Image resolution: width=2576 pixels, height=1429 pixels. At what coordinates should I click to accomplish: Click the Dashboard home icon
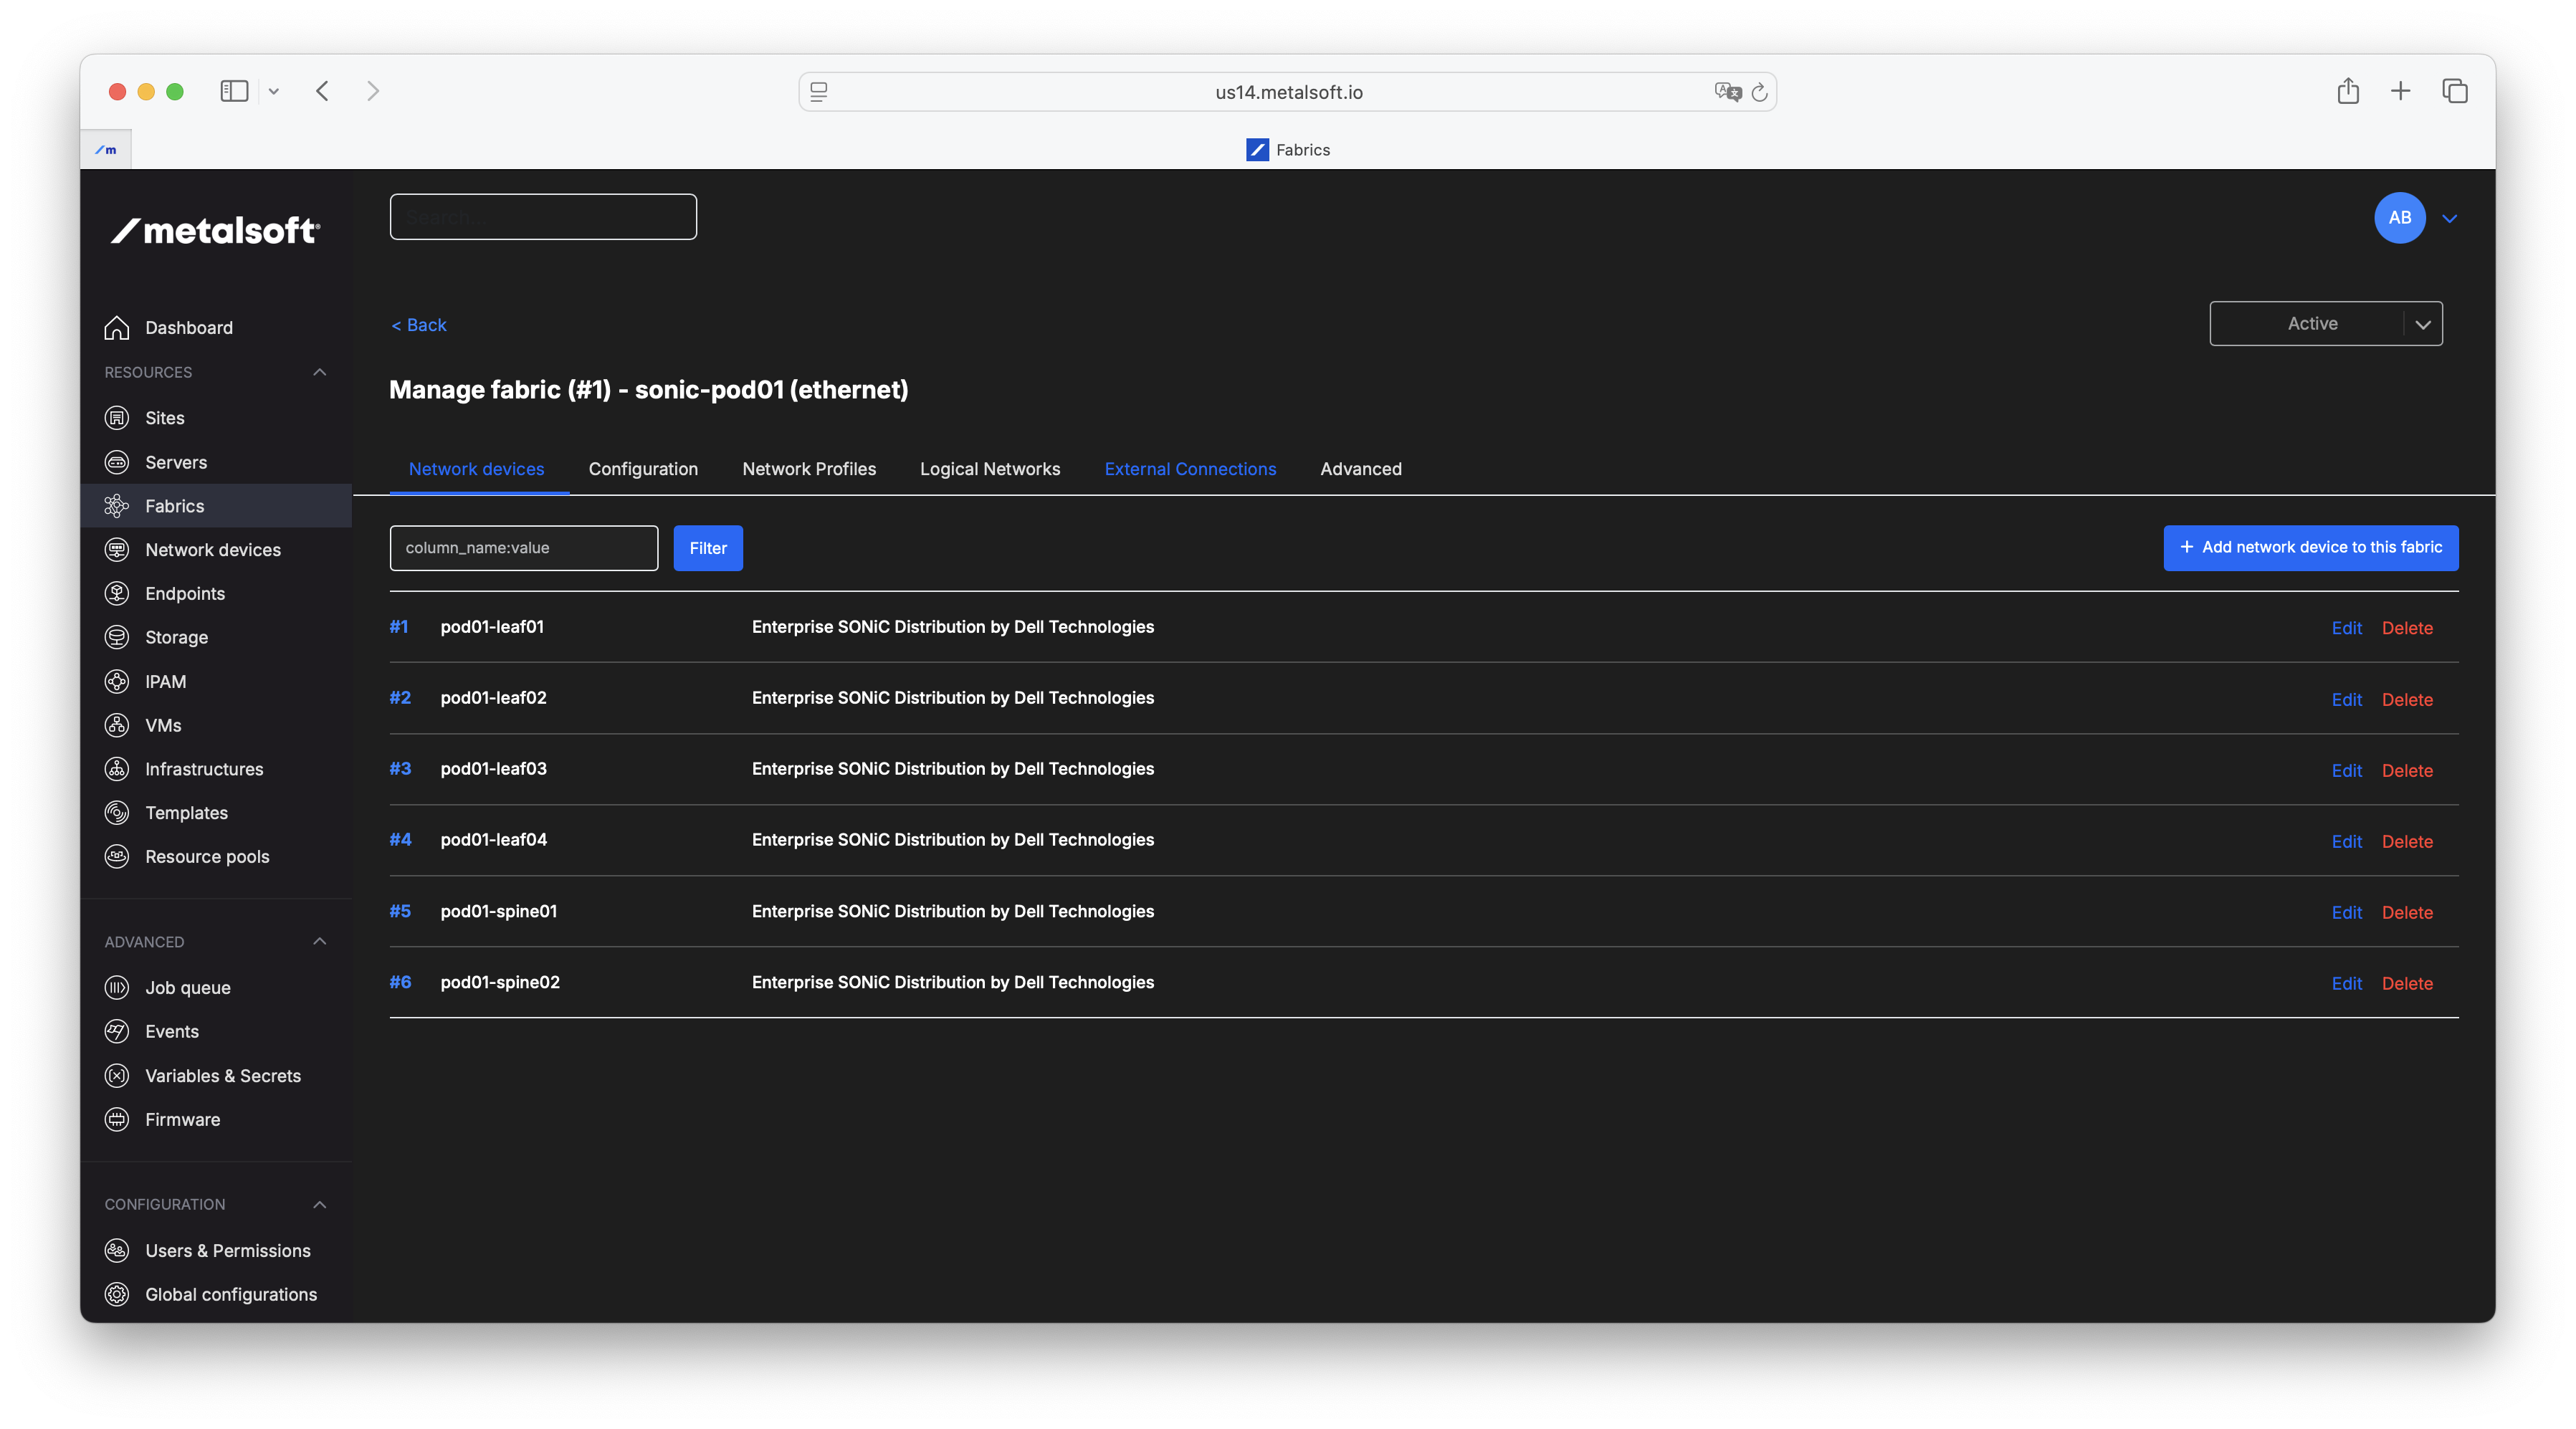point(117,327)
